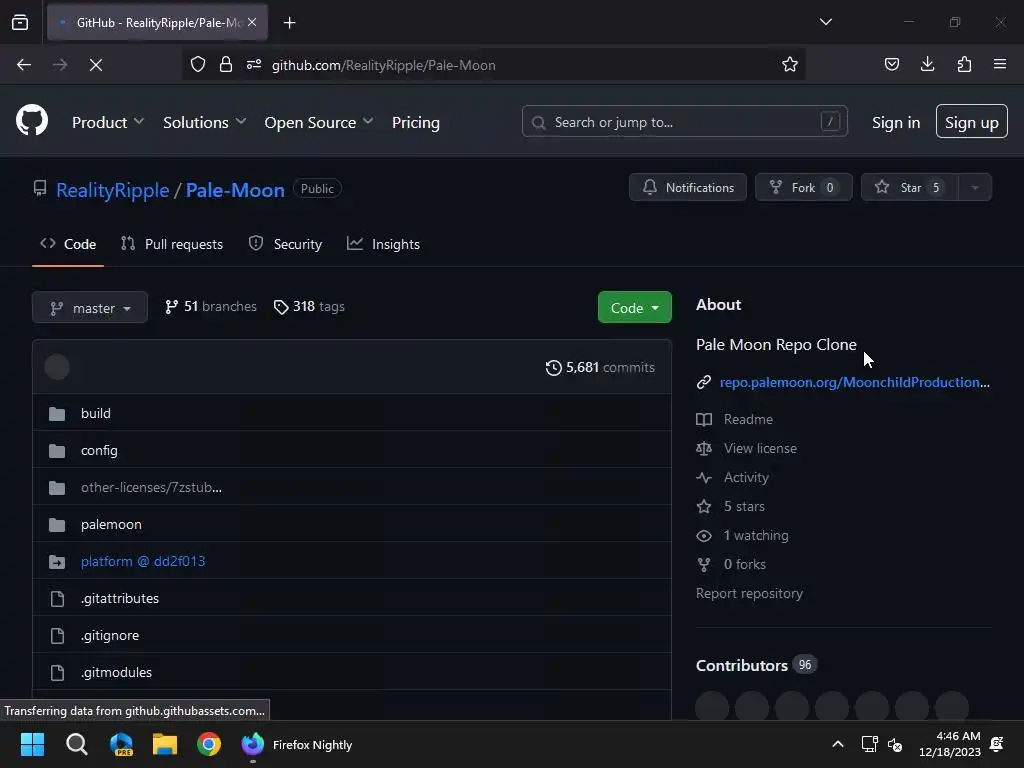Launch File Explorer from the taskbar
Screen dimensions: 1024x768
click(x=165, y=744)
